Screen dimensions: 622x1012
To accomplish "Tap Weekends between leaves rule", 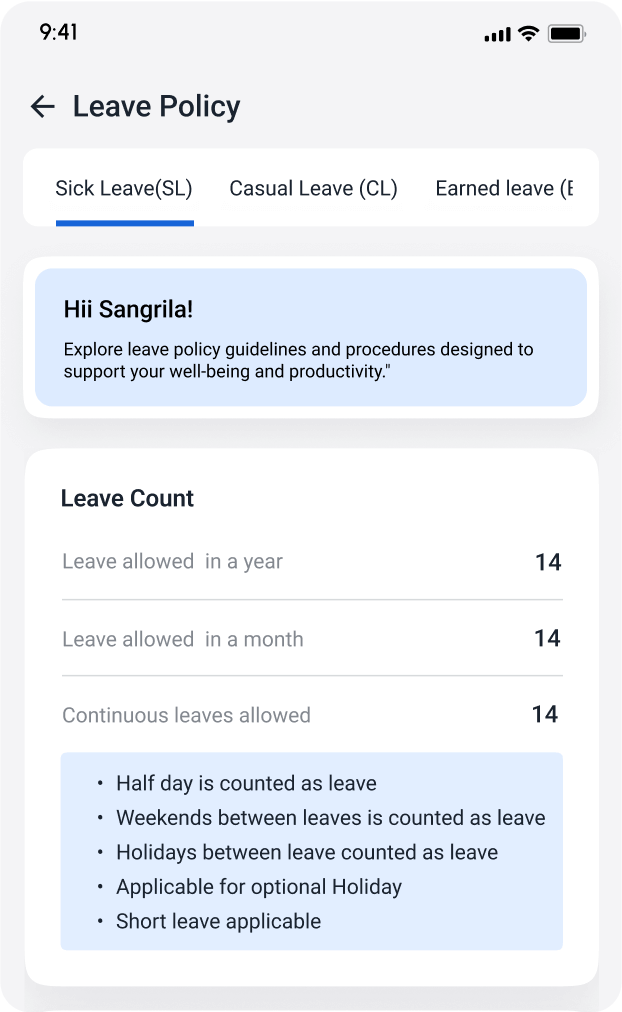I will (x=330, y=818).
